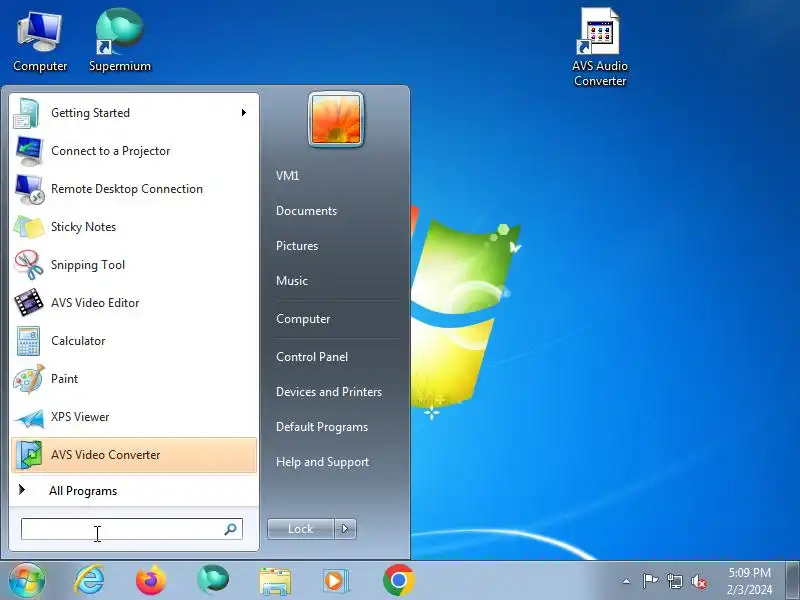The image size is (800, 600).
Task: Select the Calculator text entry
Action: pos(78,341)
